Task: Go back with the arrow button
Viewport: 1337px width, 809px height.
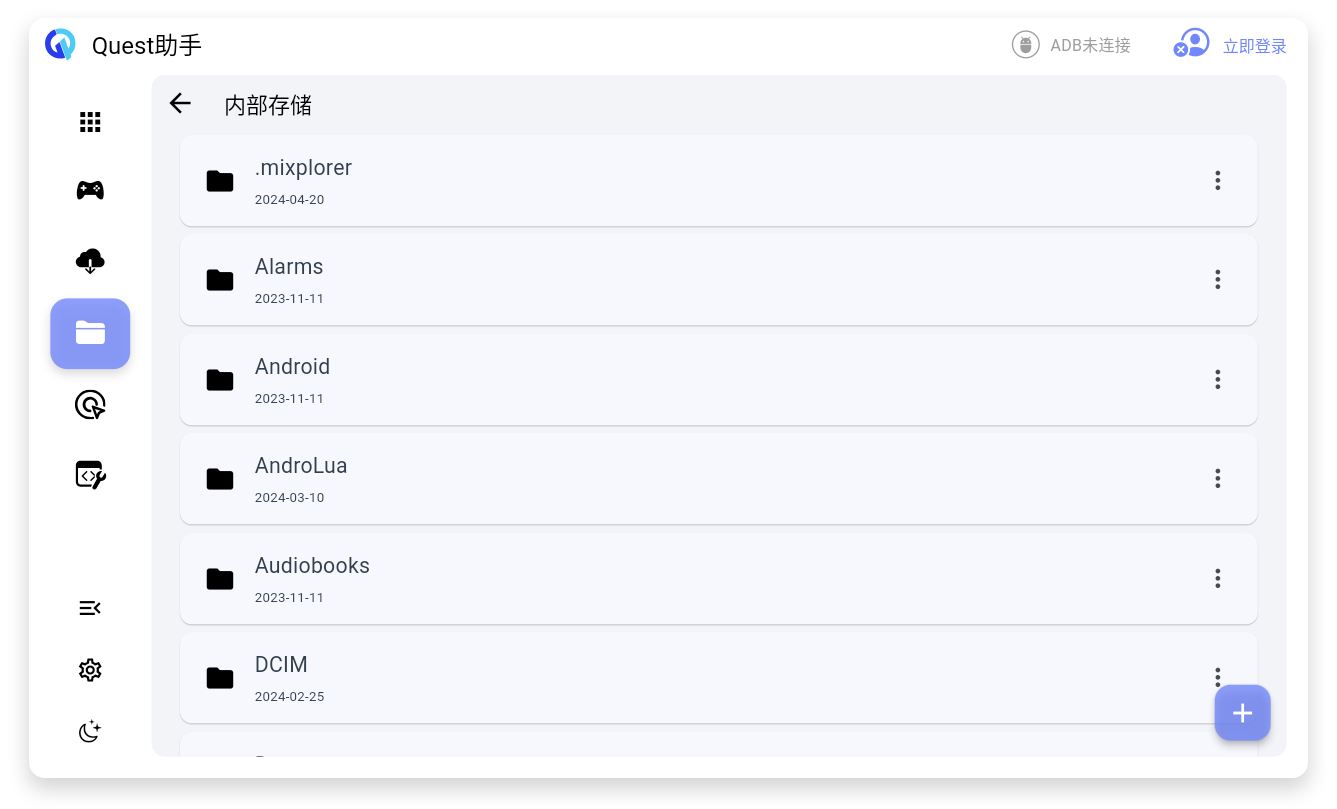Action: pyautogui.click(x=180, y=103)
